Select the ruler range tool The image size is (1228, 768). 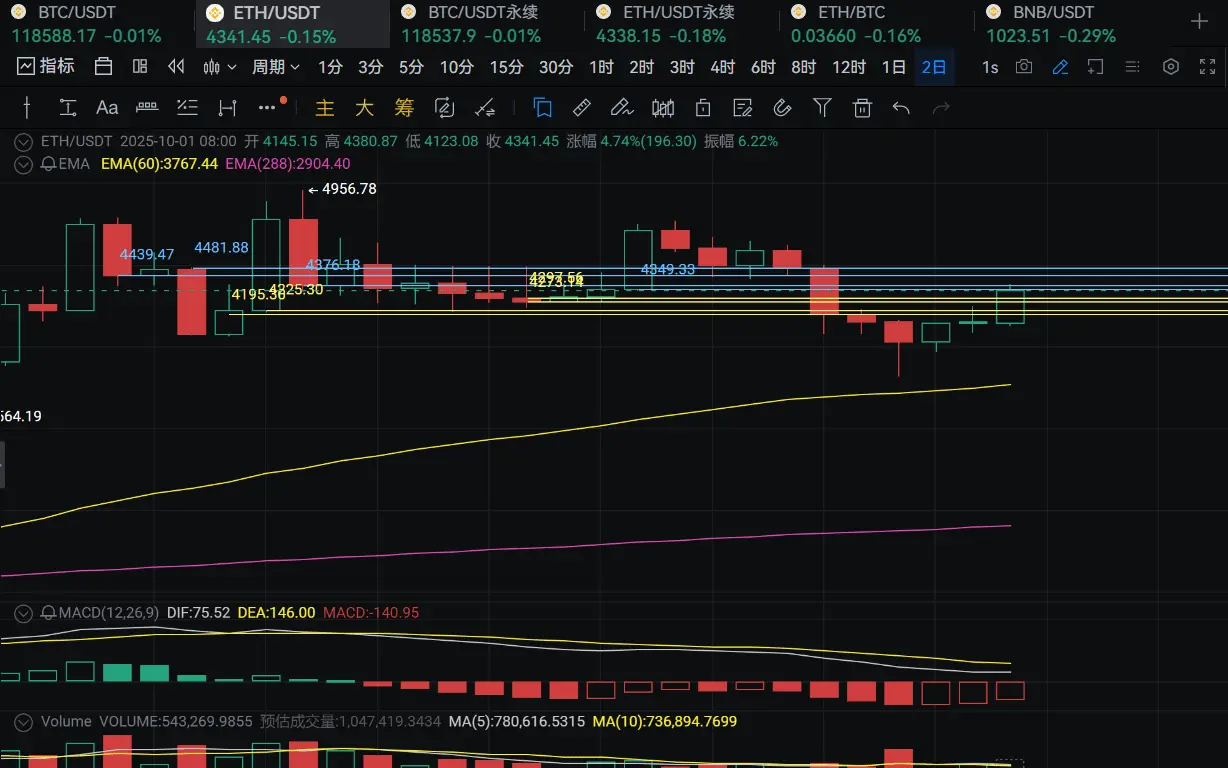tap(147, 107)
